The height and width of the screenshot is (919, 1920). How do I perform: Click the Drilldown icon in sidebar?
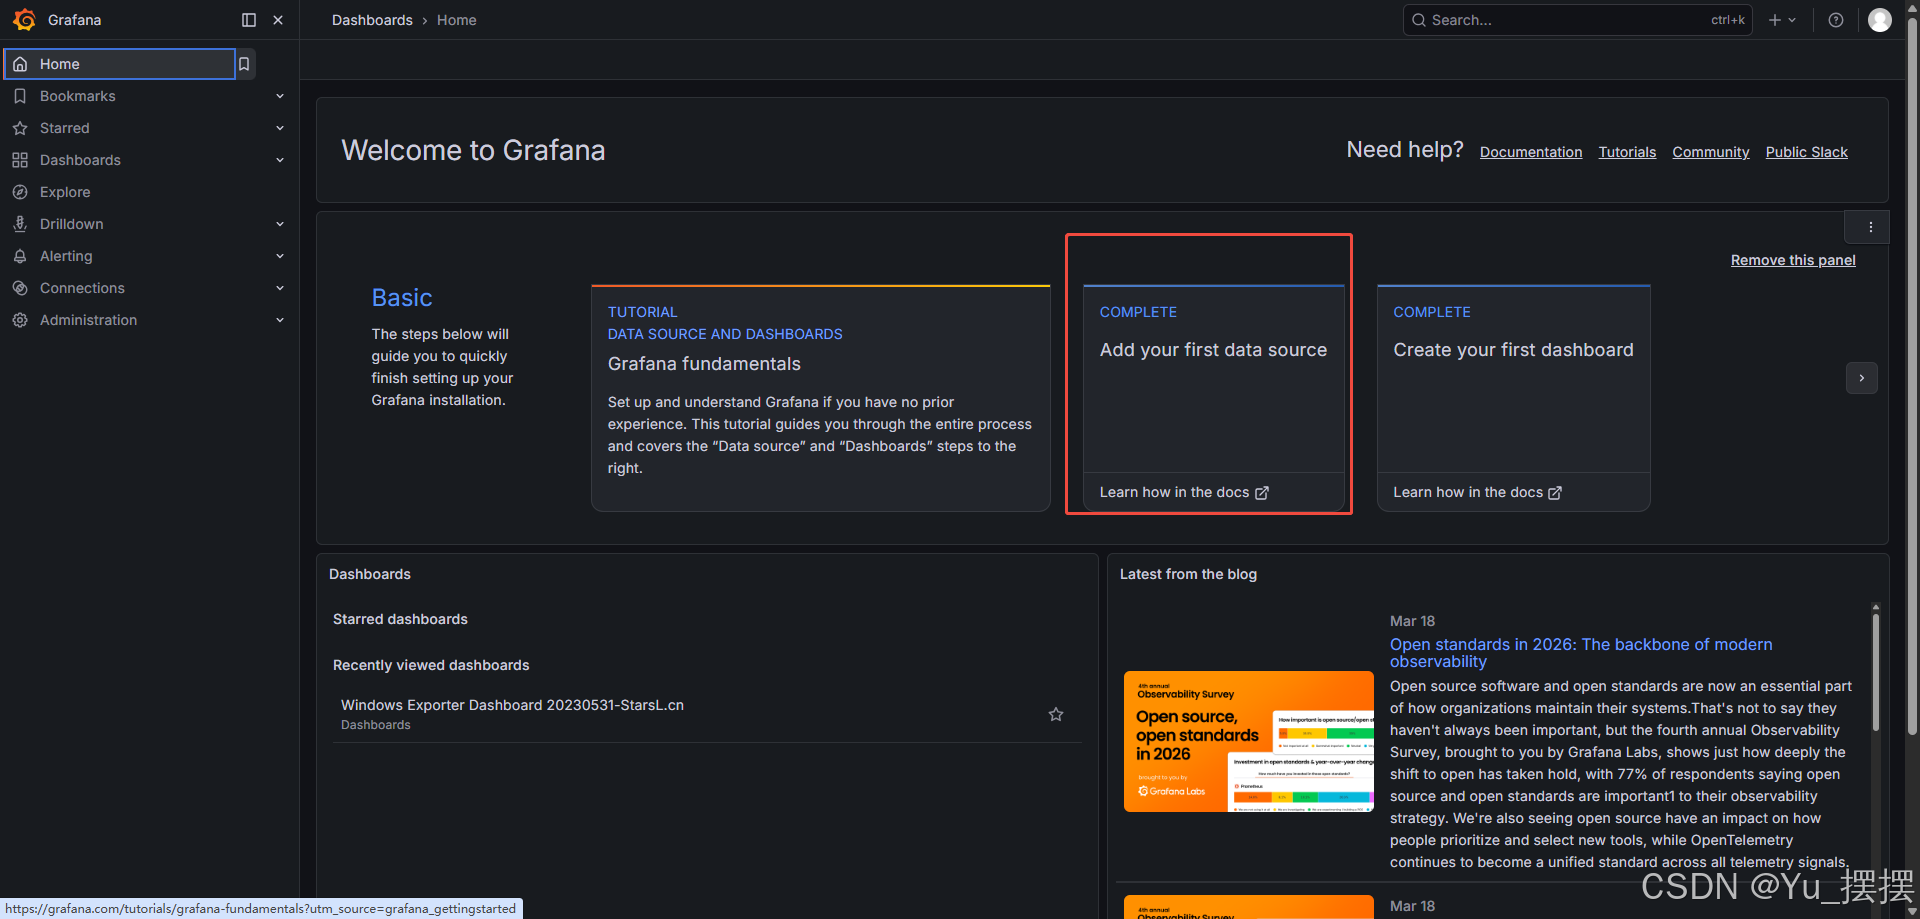coord(20,224)
